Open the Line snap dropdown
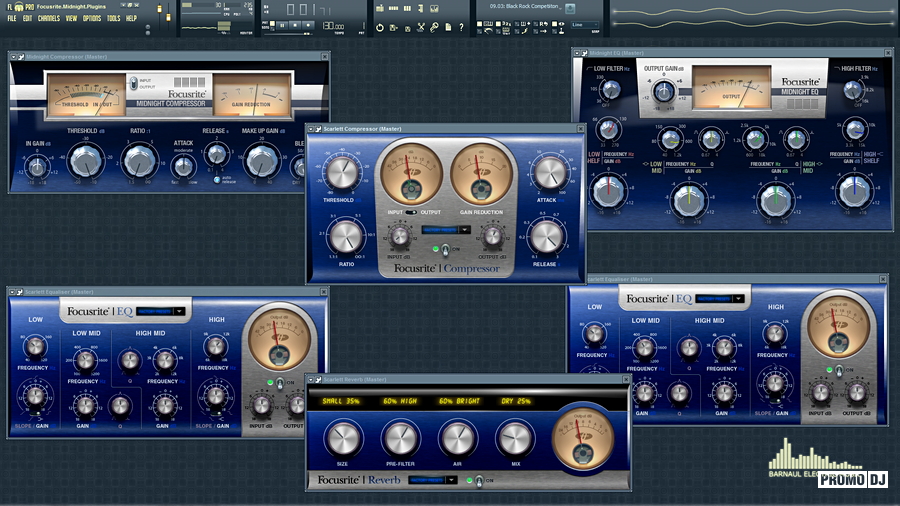Viewport: 900px width, 506px height. (x=585, y=25)
